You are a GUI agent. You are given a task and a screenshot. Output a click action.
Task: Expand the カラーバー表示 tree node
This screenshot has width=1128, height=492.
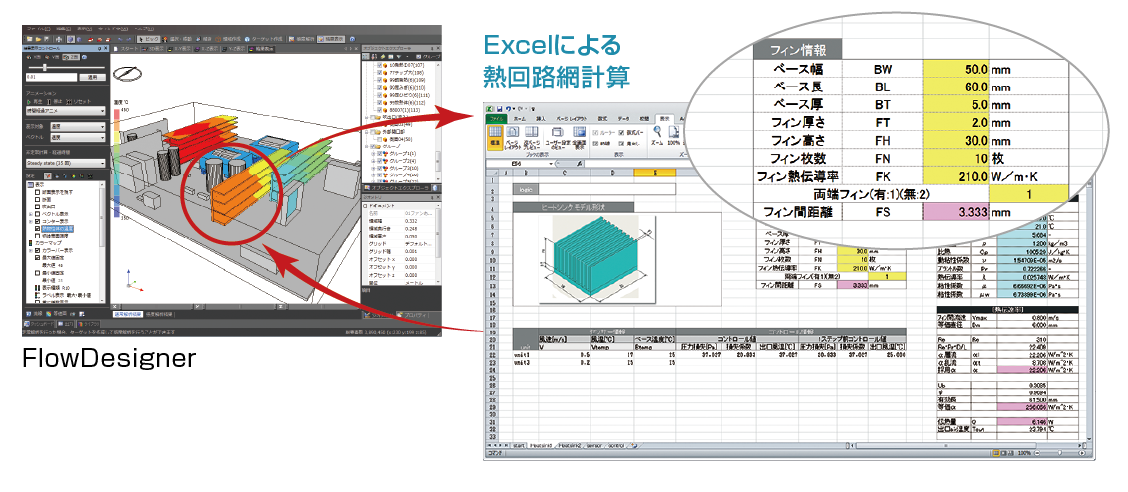click(30, 250)
